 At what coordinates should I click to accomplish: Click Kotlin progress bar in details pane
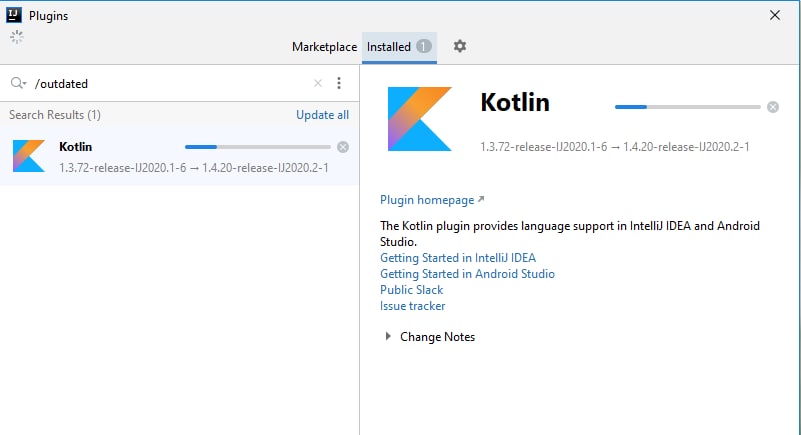688,107
